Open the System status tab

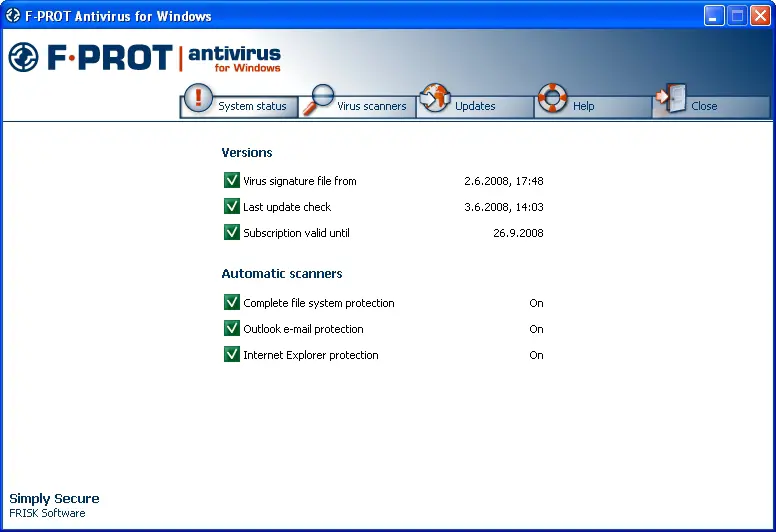240,106
